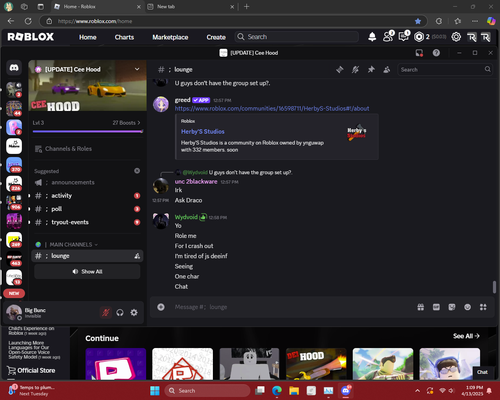
Task: Show hidden system tray icons
Action: click(x=417, y=391)
